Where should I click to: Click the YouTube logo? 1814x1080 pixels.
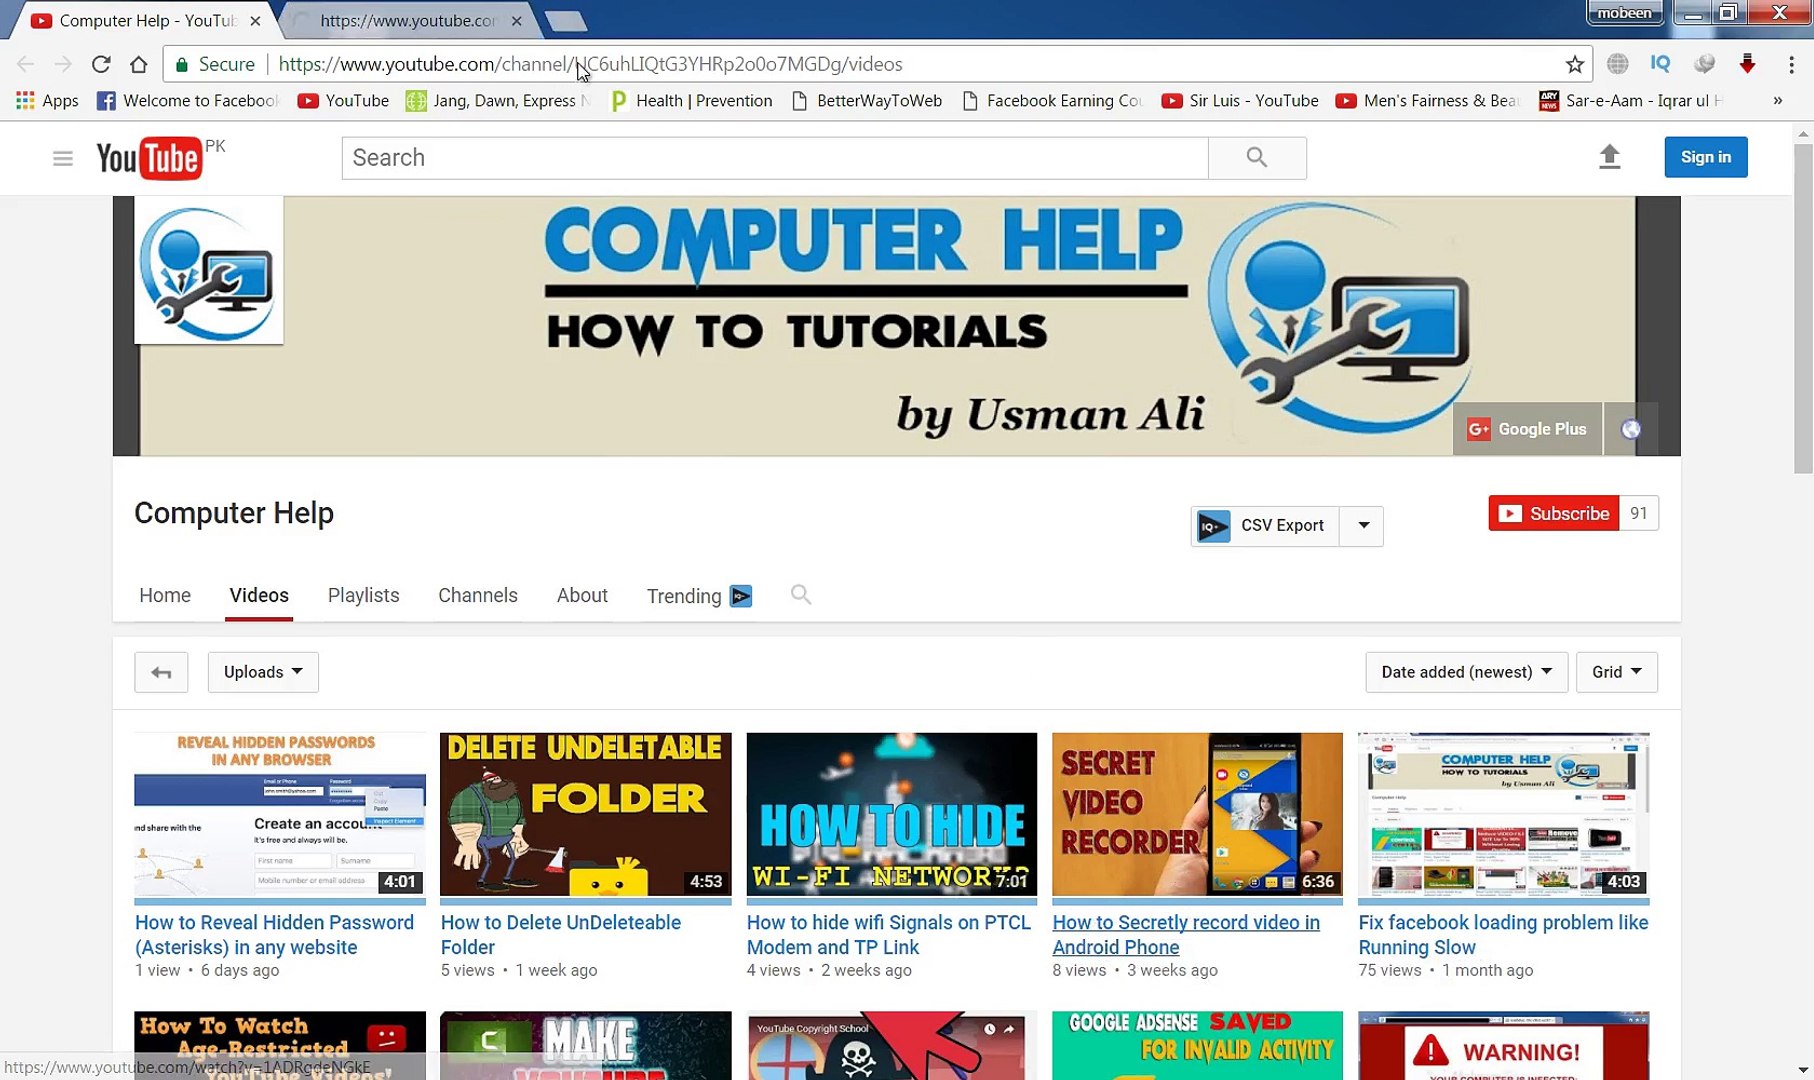click(x=150, y=157)
